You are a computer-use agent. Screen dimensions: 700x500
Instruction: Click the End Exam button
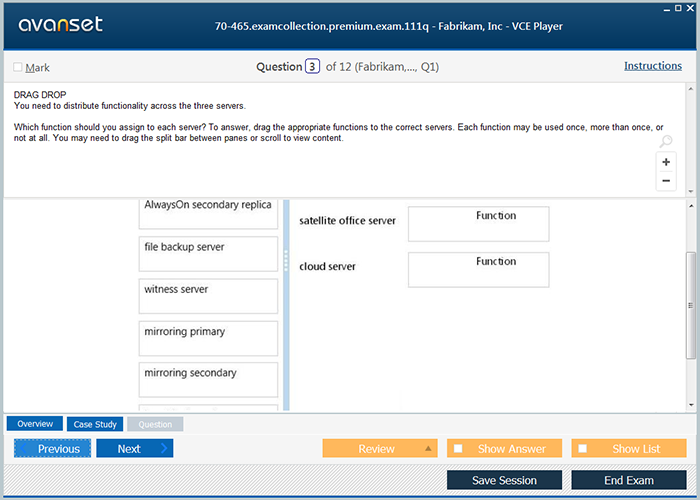click(629, 480)
